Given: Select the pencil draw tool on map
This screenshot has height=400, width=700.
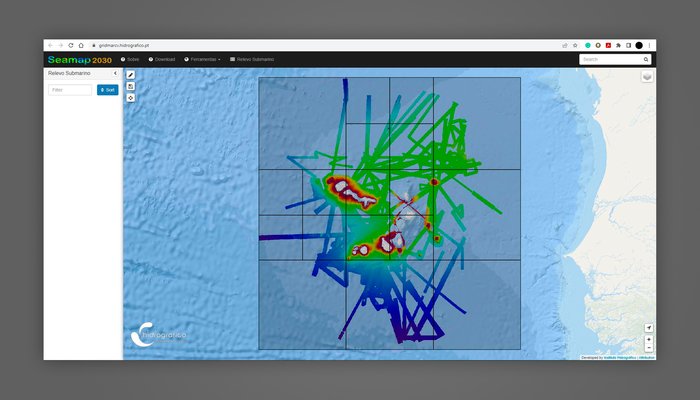Looking at the screenshot, I should [130, 75].
